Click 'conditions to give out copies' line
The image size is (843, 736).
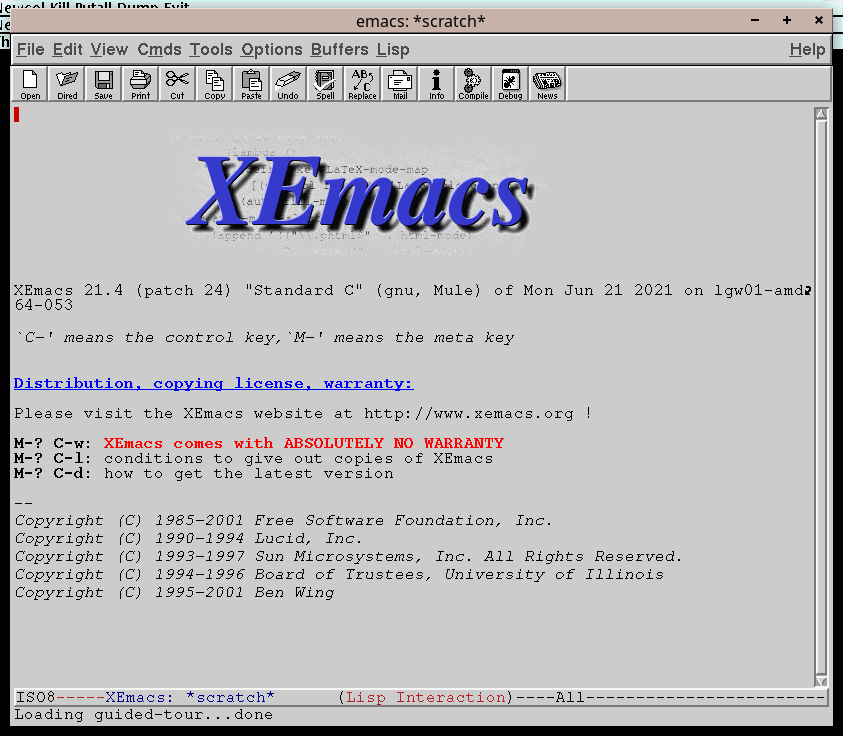[x=298, y=459]
